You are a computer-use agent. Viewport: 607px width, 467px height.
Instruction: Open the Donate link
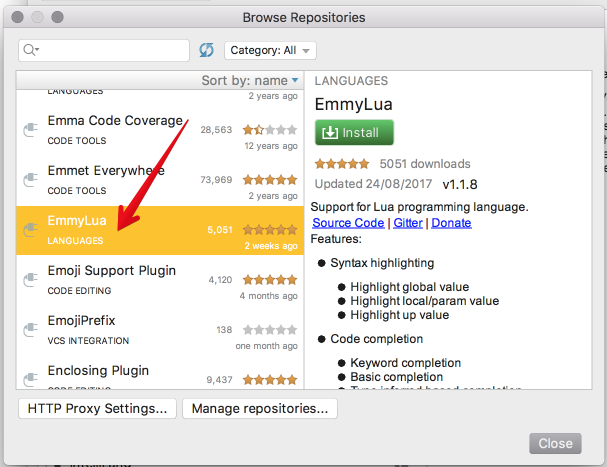click(x=451, y=223)
